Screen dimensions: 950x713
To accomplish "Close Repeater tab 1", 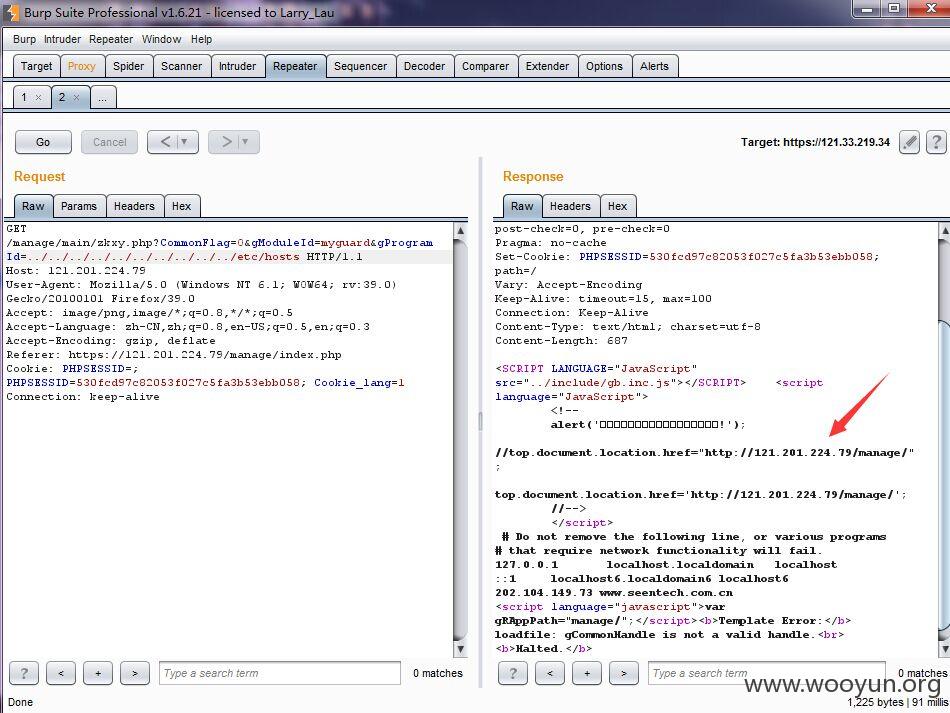I will tap(38, 98).
